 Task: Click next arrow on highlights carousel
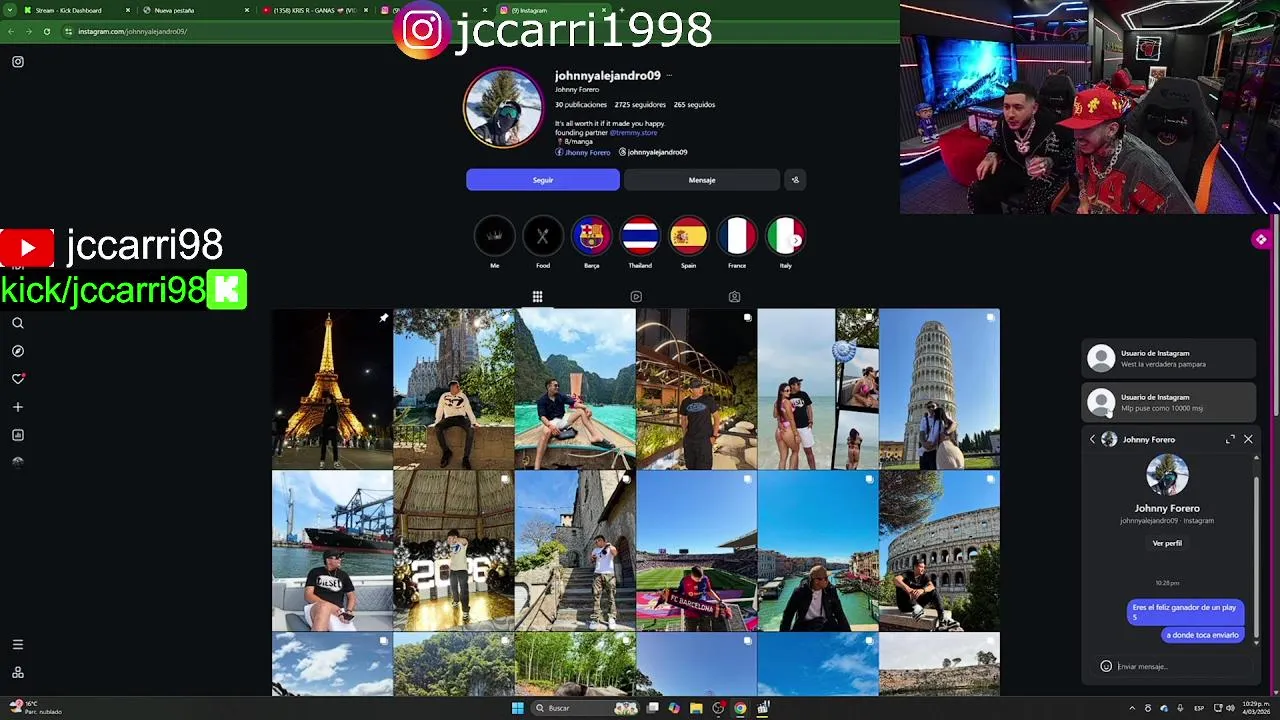coord(797,240)
